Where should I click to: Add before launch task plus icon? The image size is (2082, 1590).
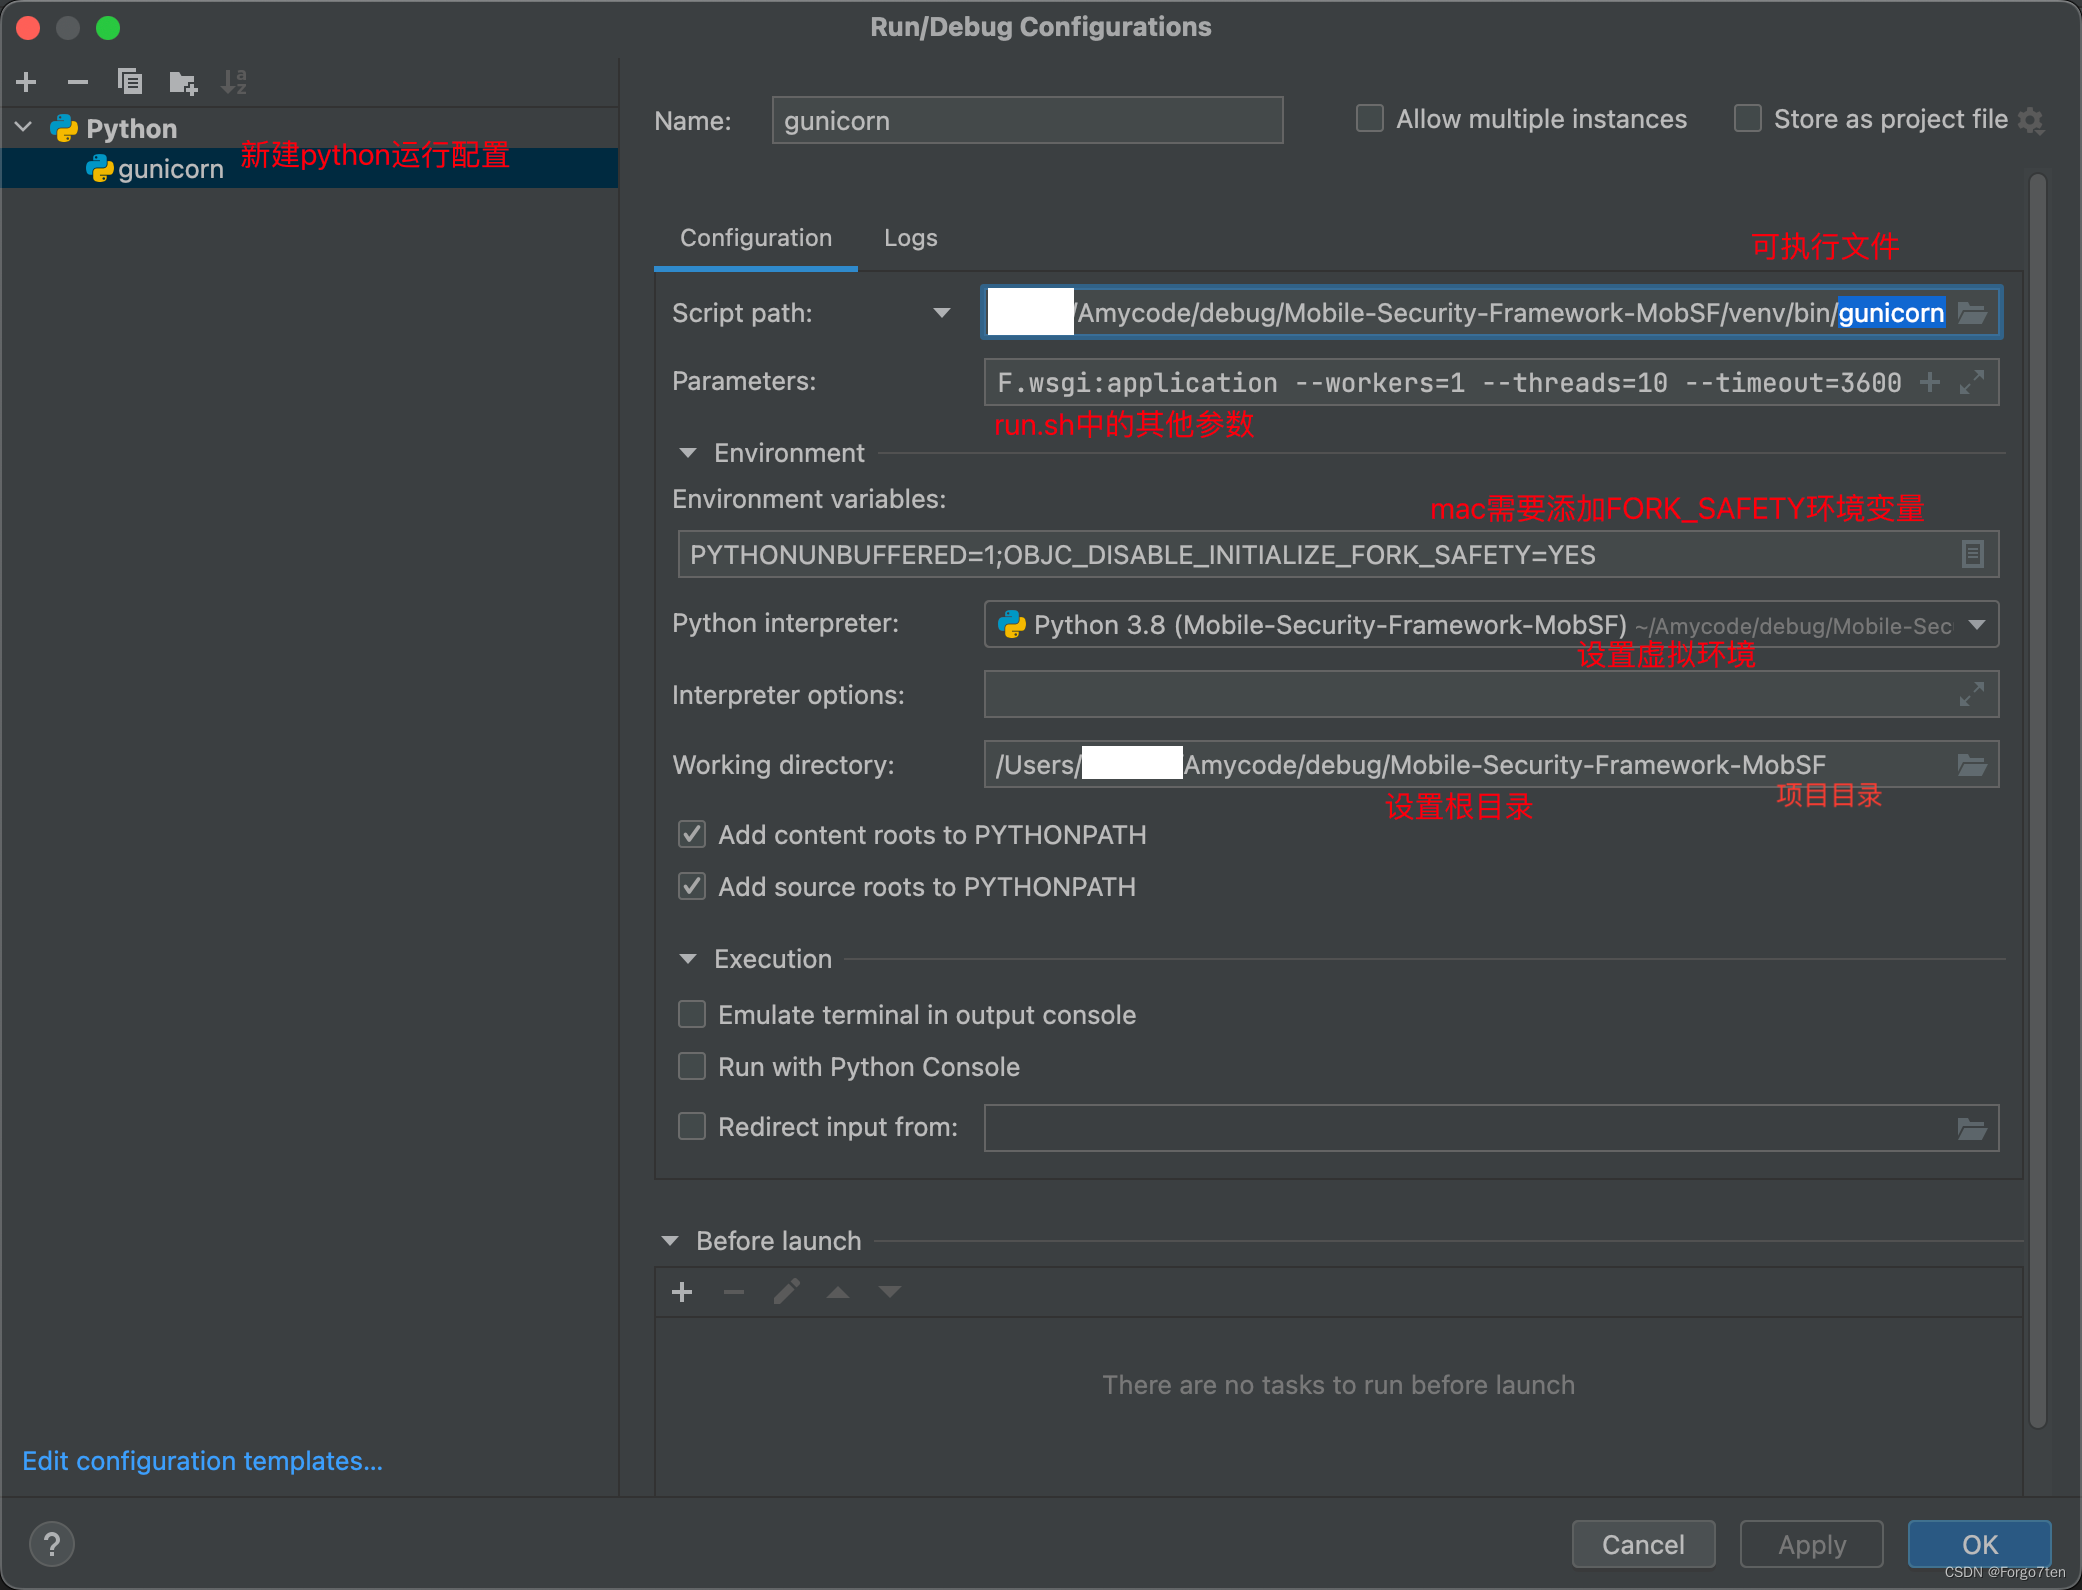[682, 1292]
